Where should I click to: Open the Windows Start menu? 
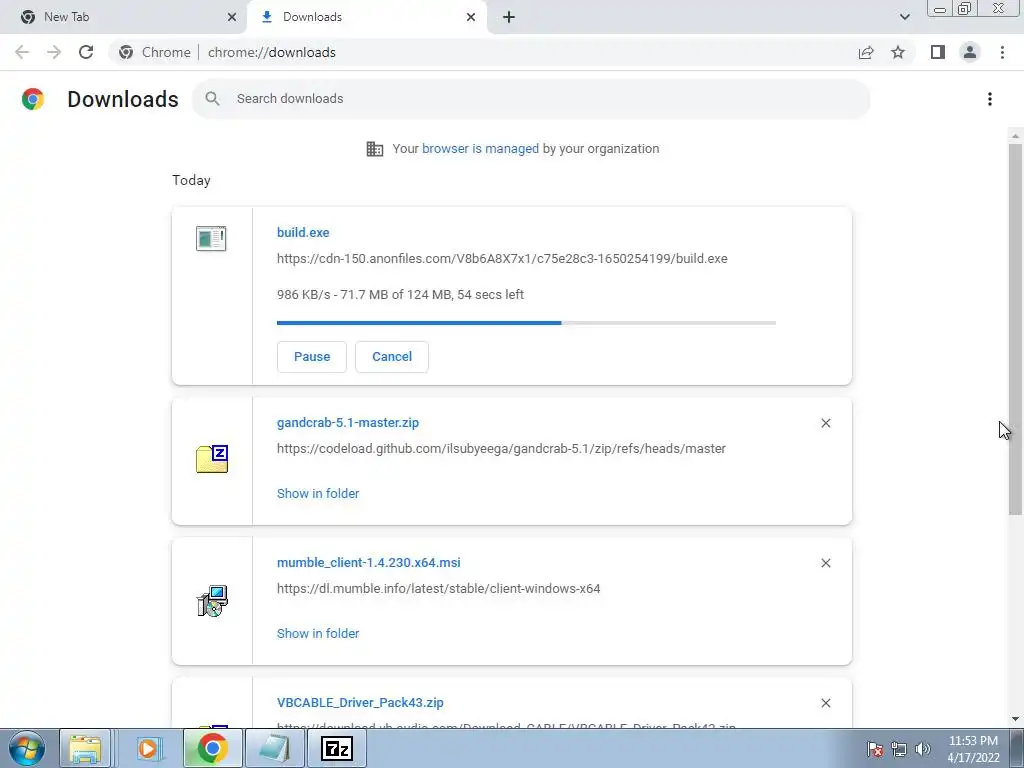click(26, 748)
